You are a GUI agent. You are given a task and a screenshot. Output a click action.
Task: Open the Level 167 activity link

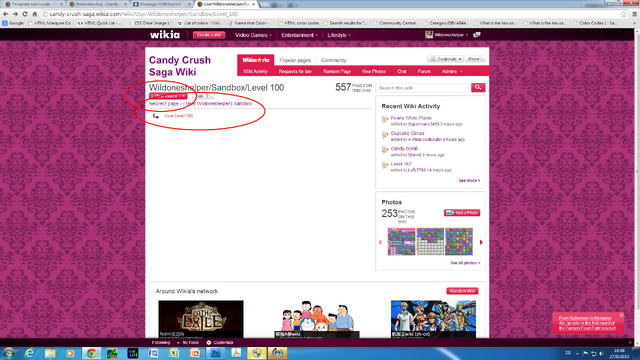[401, 164]
